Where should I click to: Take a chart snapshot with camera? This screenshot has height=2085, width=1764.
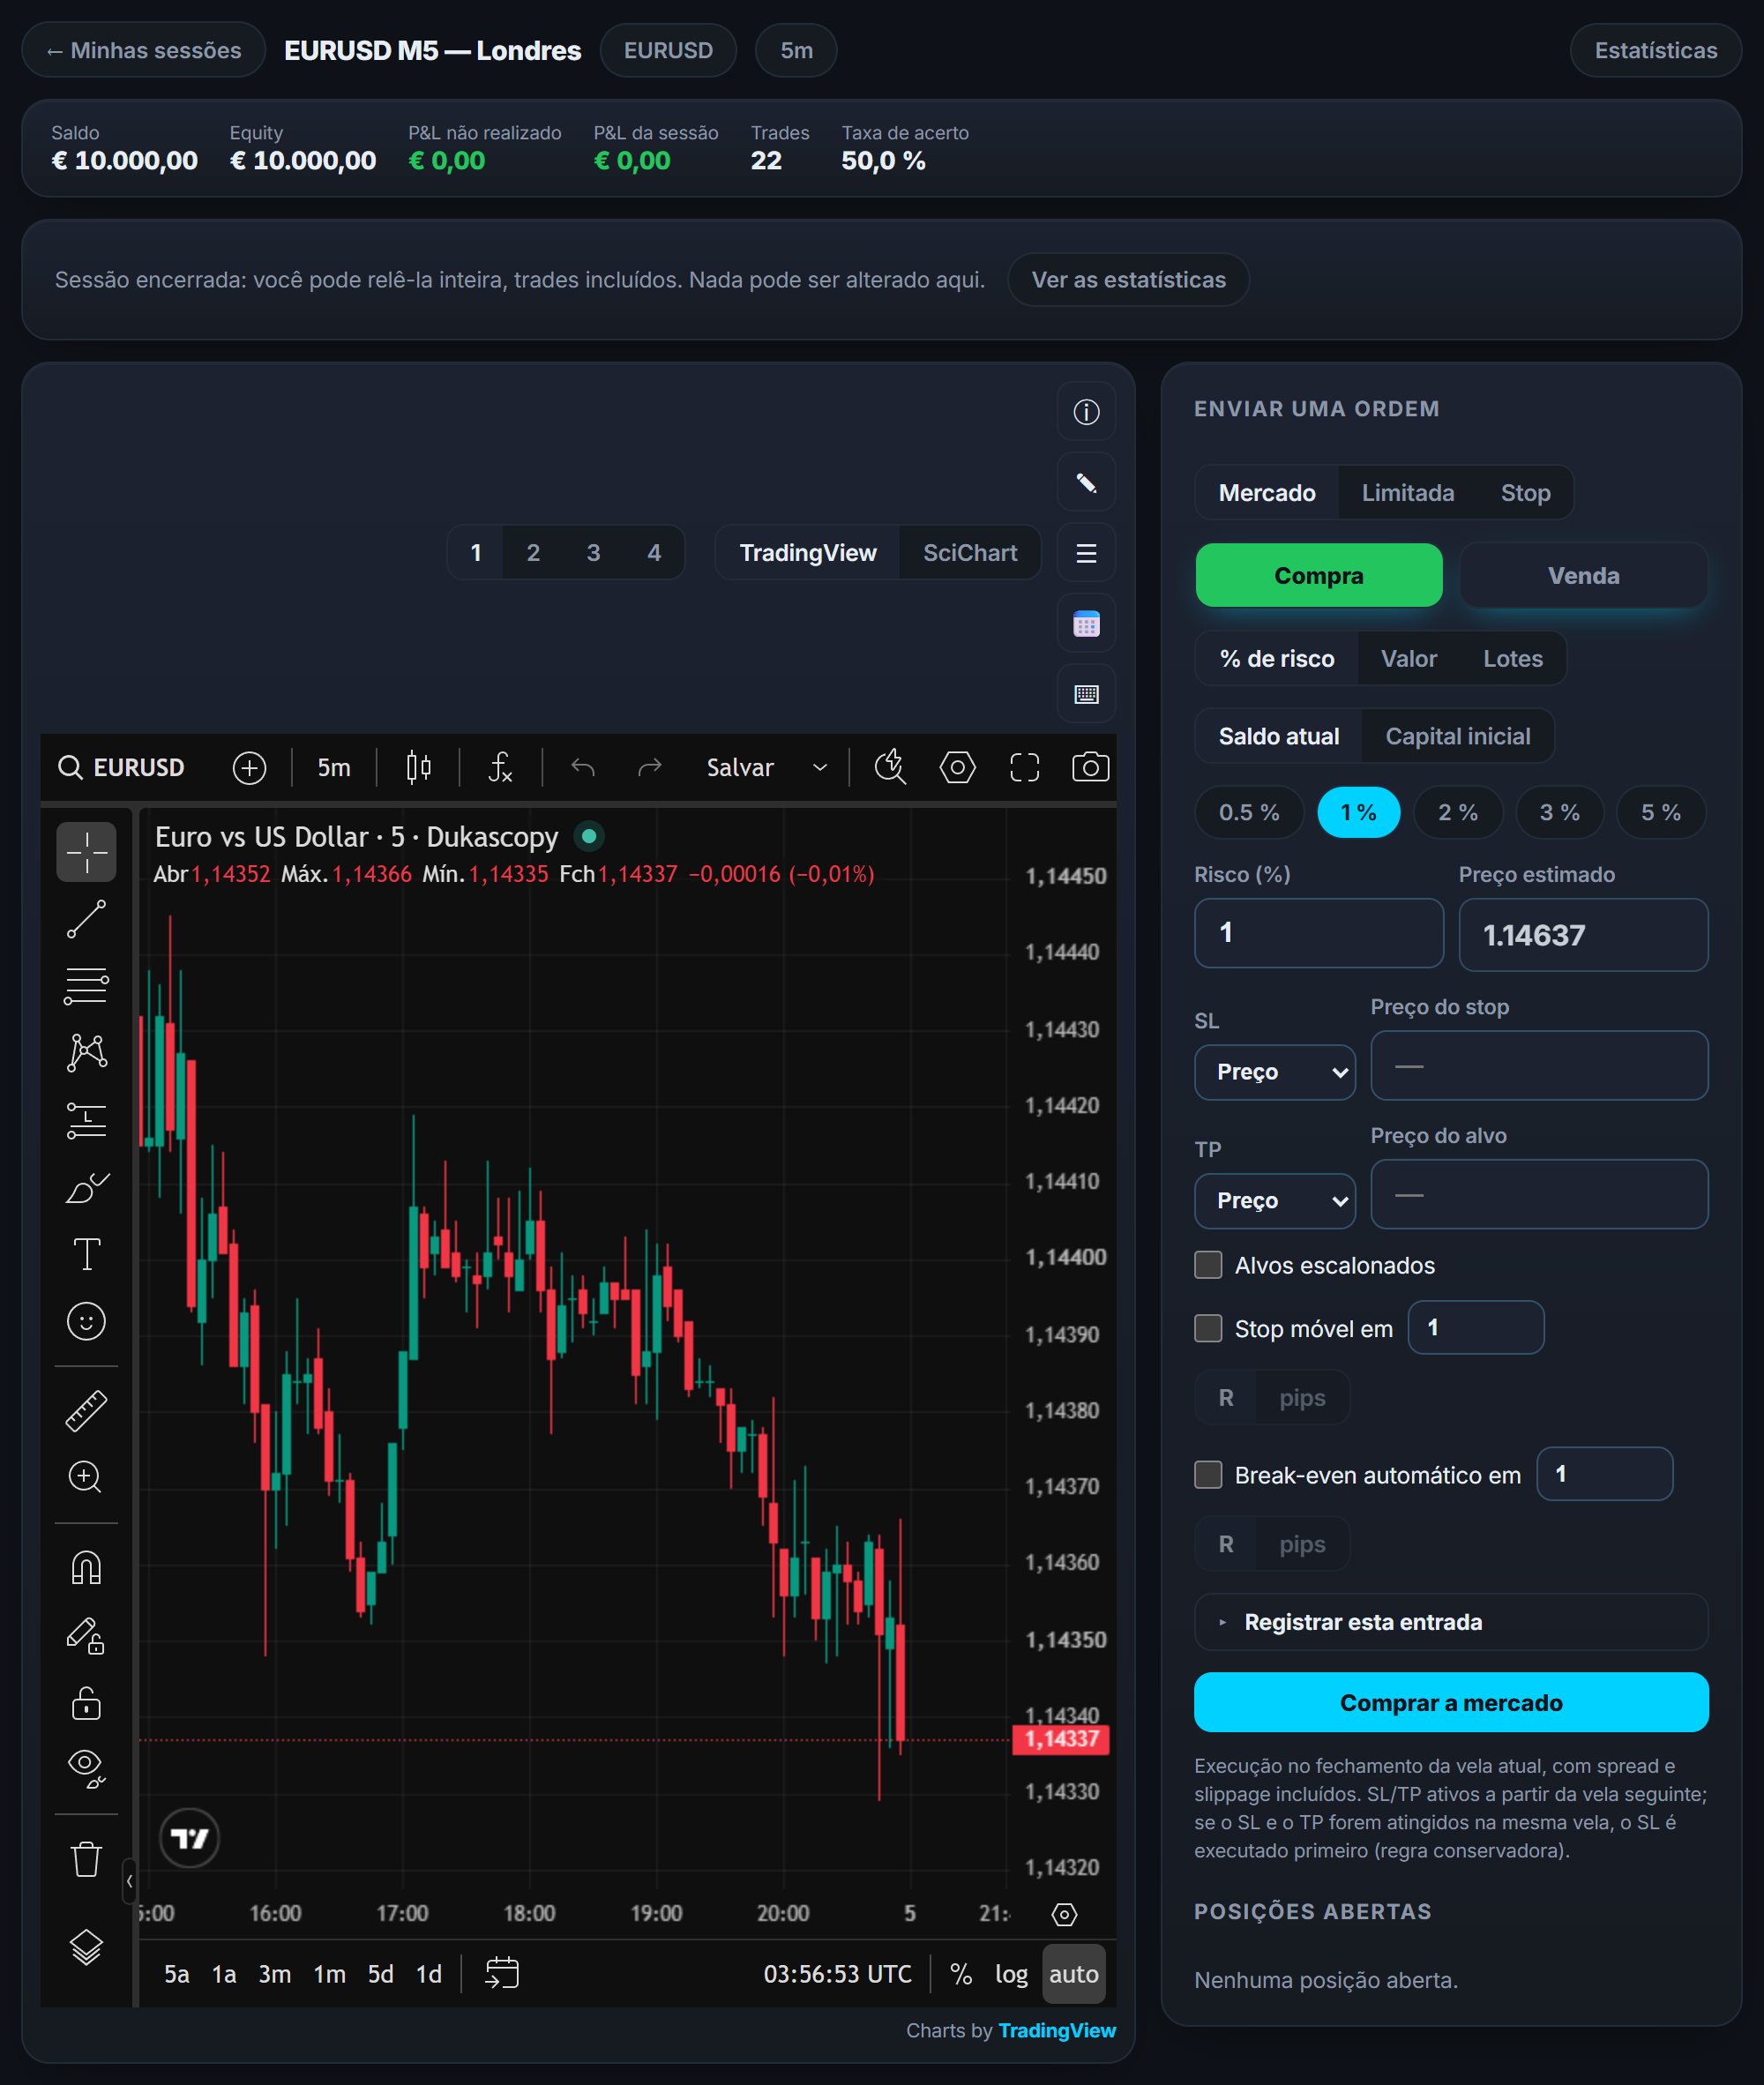click(1090, 768)
